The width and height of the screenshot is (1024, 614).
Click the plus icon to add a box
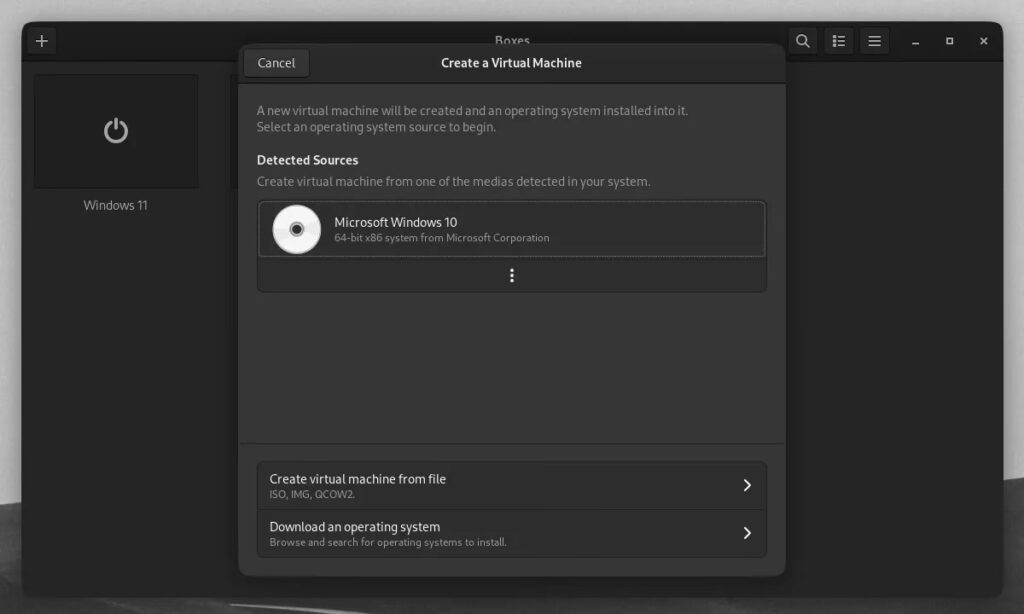pos(42,41)
